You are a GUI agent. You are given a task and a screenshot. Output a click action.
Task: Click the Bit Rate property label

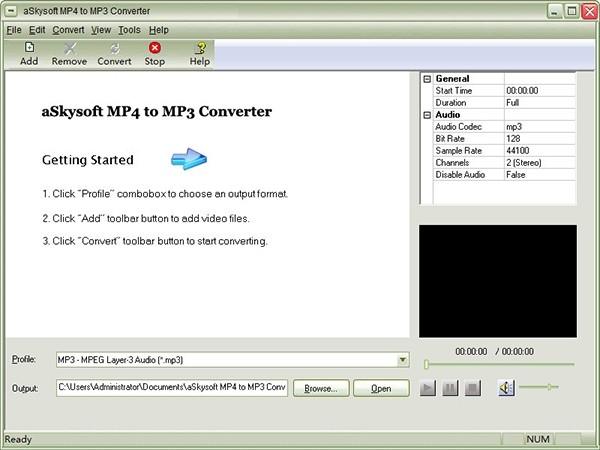[x=450, y=139]
